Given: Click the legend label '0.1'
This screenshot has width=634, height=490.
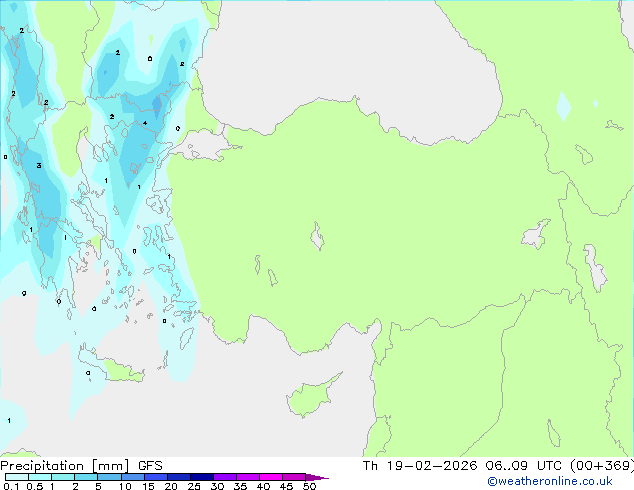Looking at the screenshot, I should (x=11, y=486).
